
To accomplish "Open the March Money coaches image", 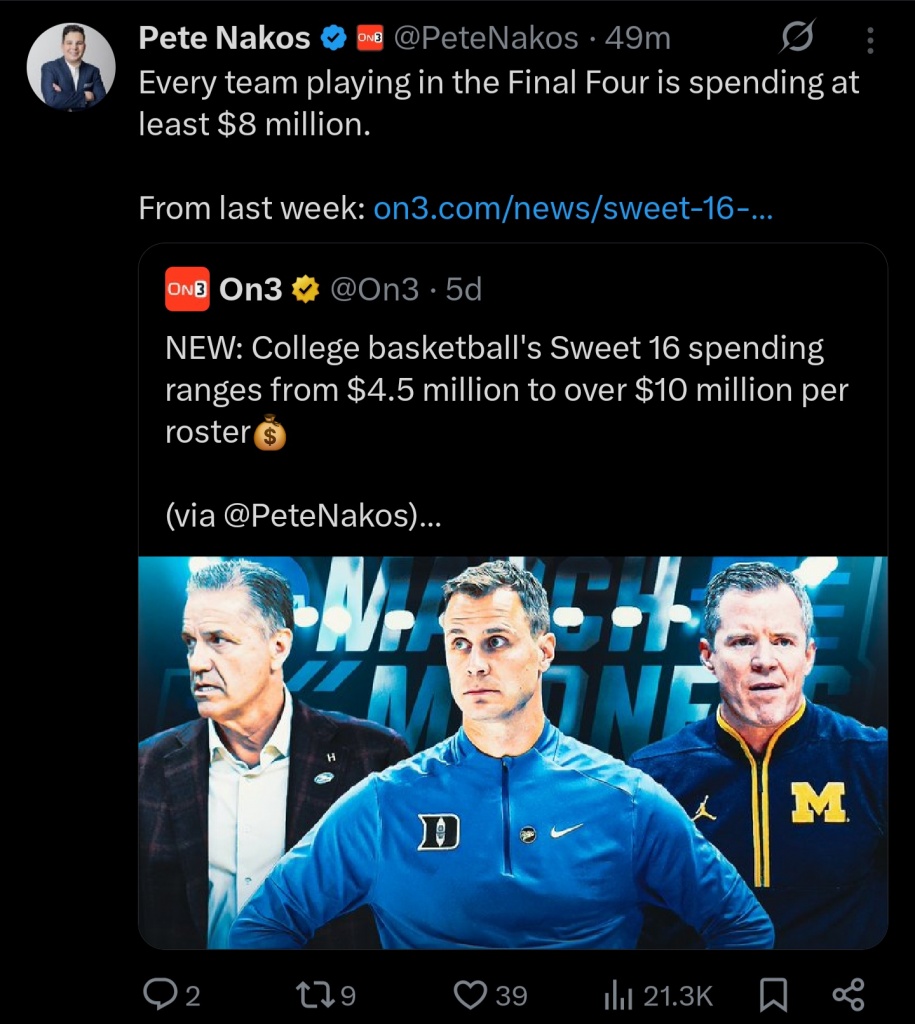I will pos(512,752).
